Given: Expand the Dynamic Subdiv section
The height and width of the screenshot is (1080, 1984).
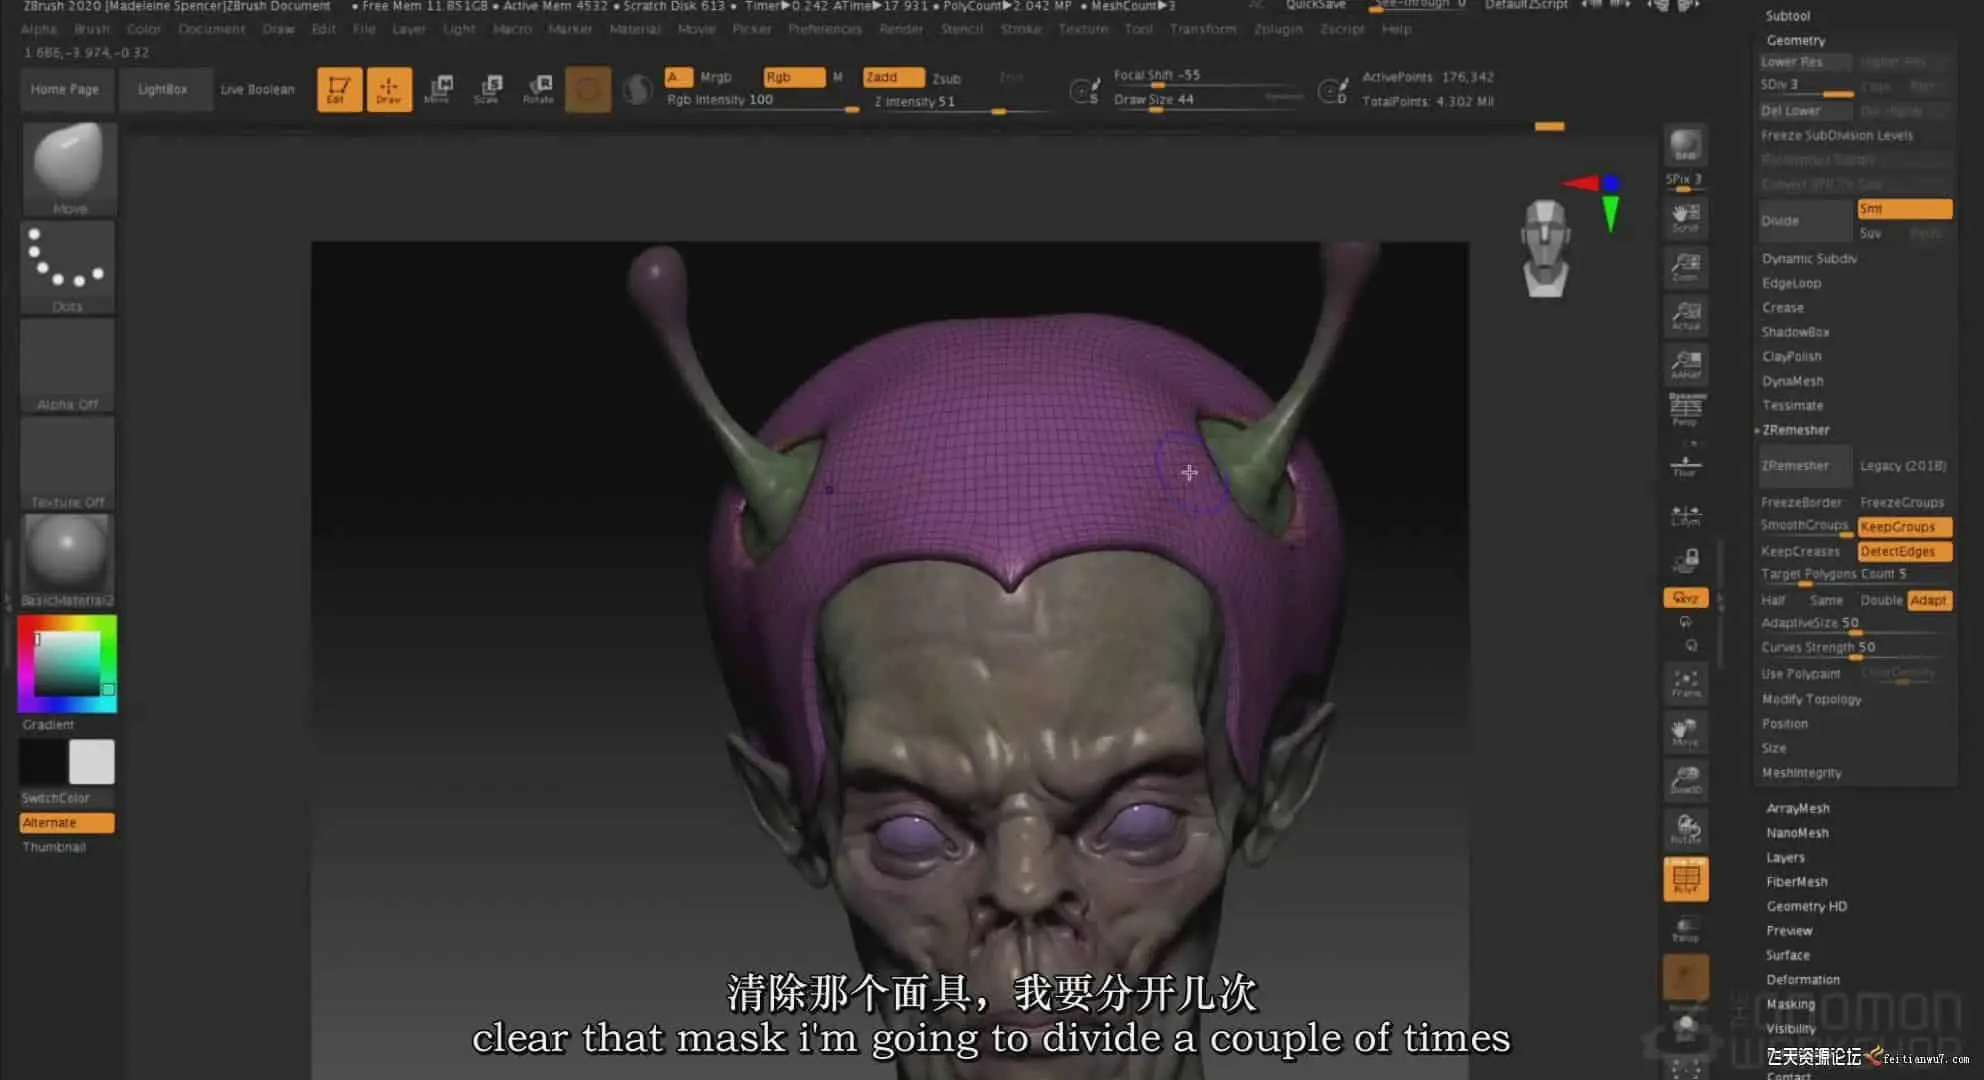Looking at the screenshot, I should pyautogui.click(x=1809, y=258).
